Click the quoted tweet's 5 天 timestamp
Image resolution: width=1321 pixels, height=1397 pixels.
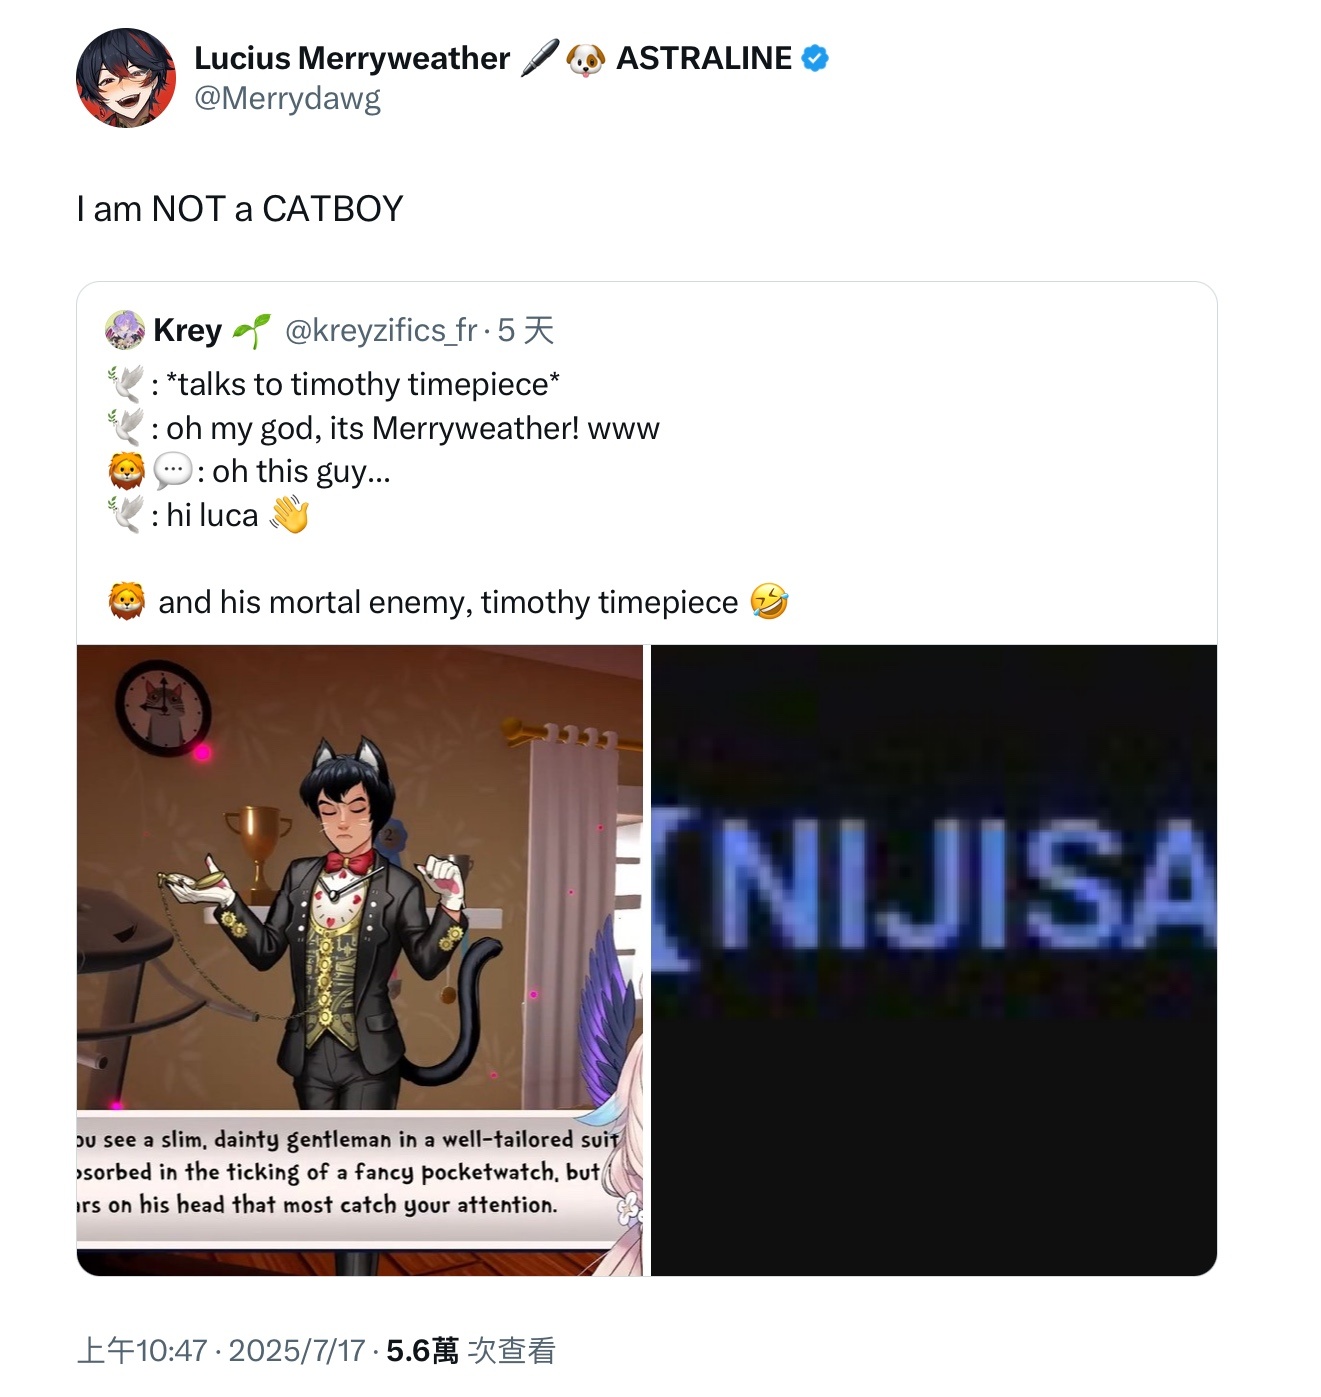[x=525, y=330]
